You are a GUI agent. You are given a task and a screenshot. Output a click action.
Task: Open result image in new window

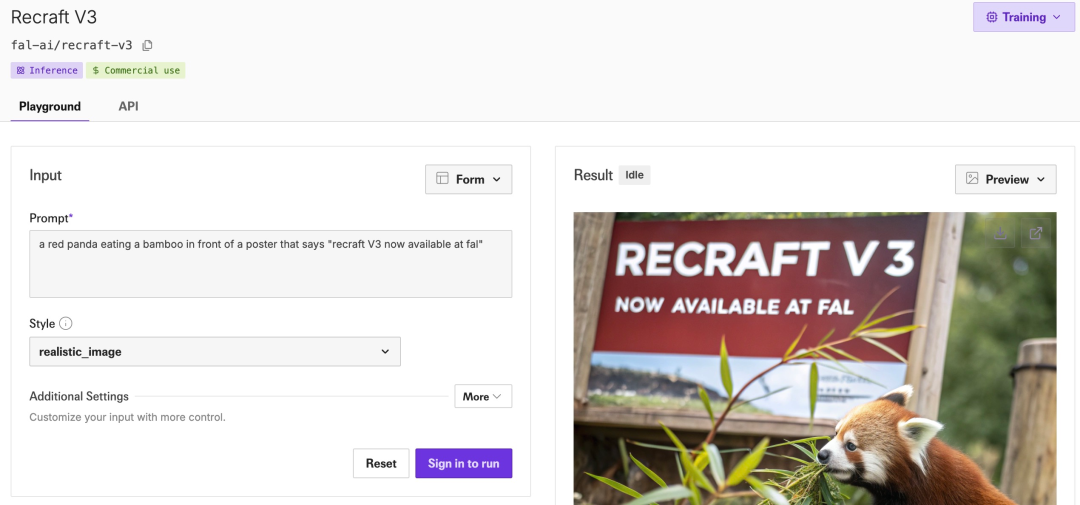click(1036, 233)
